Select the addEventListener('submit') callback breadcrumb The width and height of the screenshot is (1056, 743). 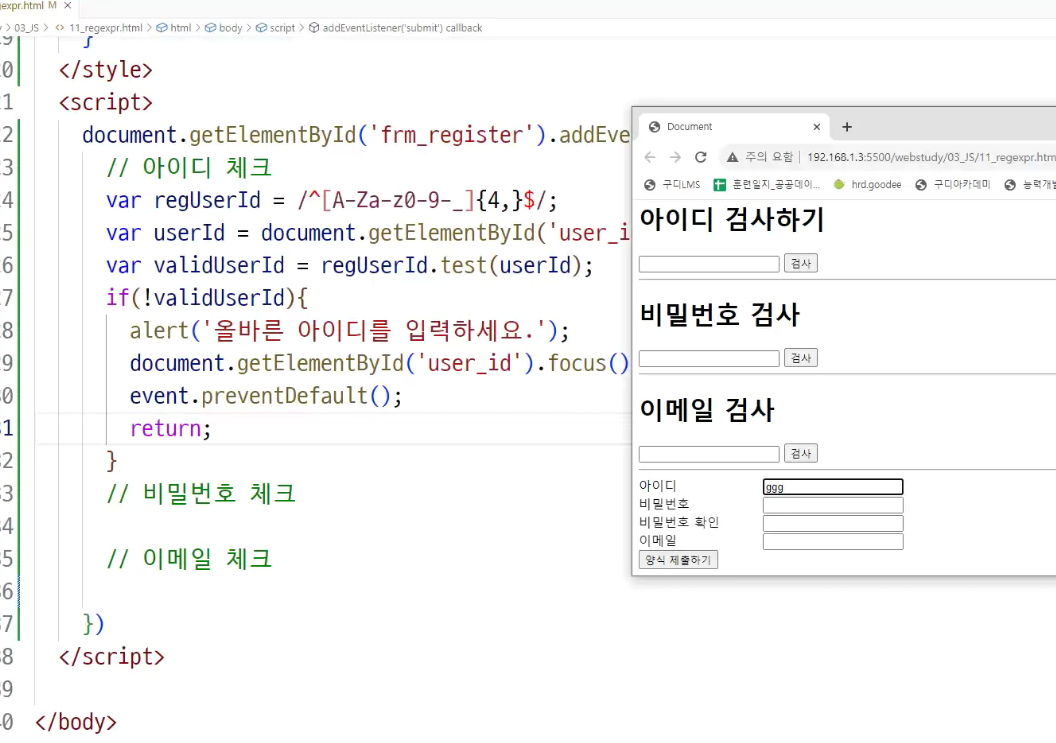pyautogui.click(x=402, y=28)
